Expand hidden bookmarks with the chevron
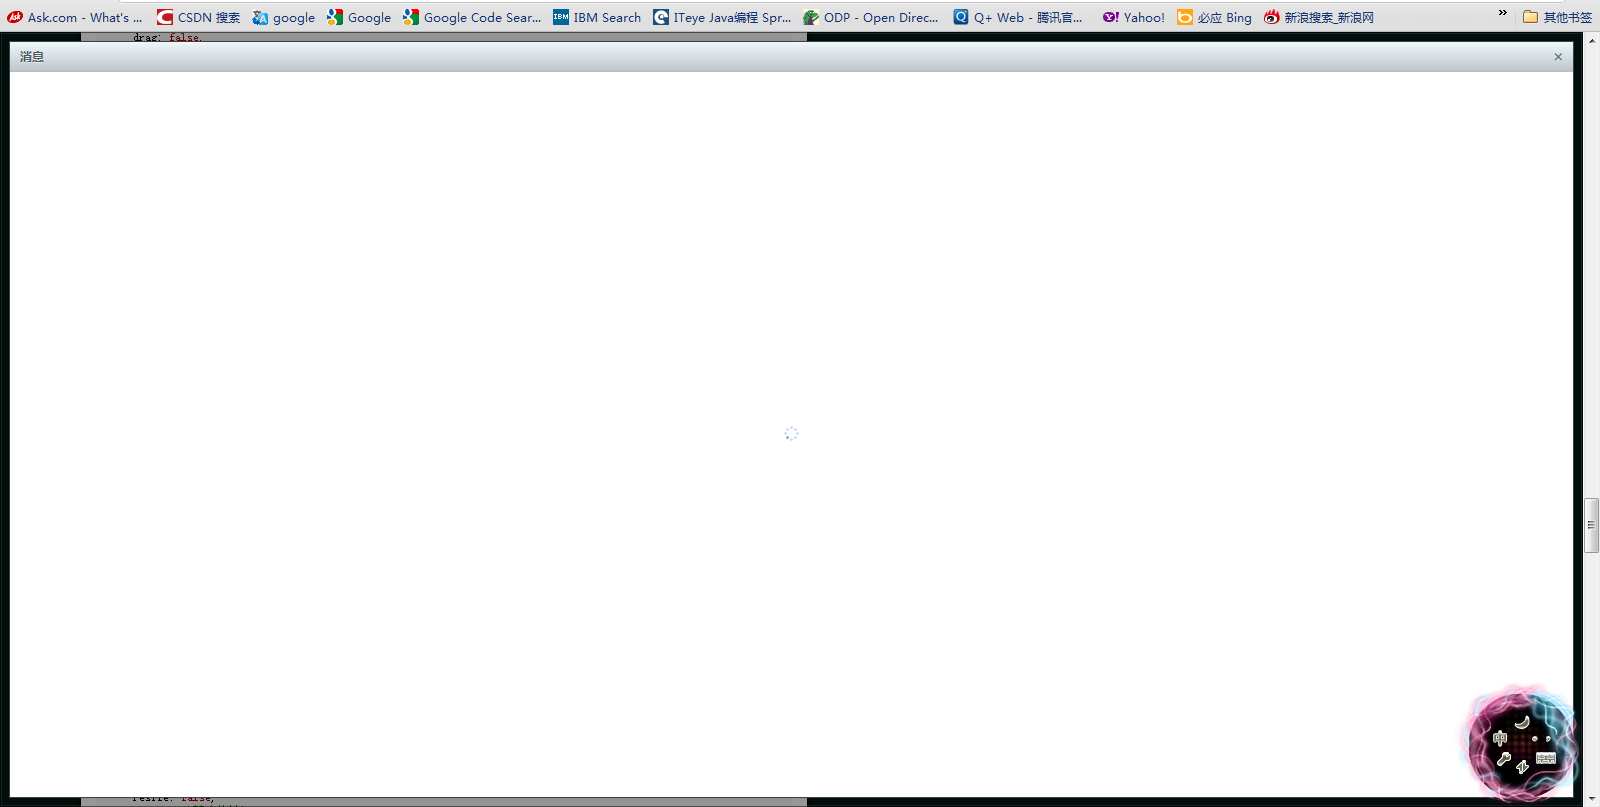The height and width of the screenshot is (807, 1600). tap(1502, 13)
